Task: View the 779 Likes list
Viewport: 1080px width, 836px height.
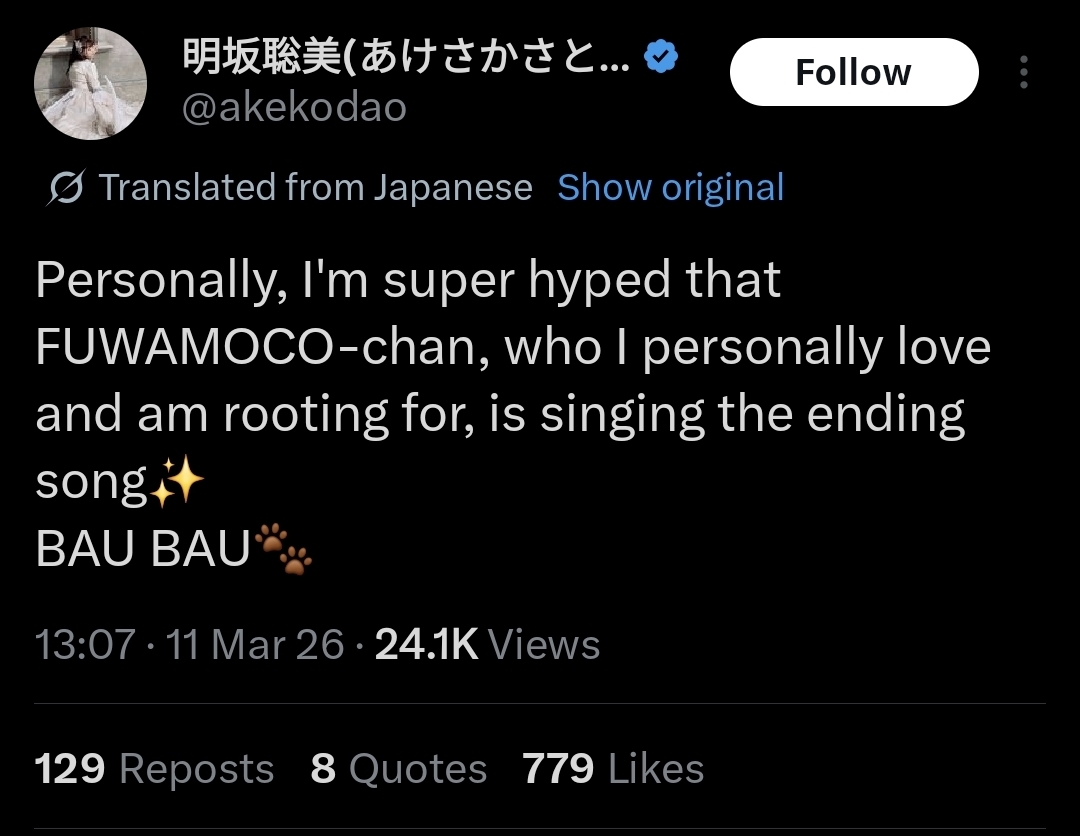Action: point(613,769)
